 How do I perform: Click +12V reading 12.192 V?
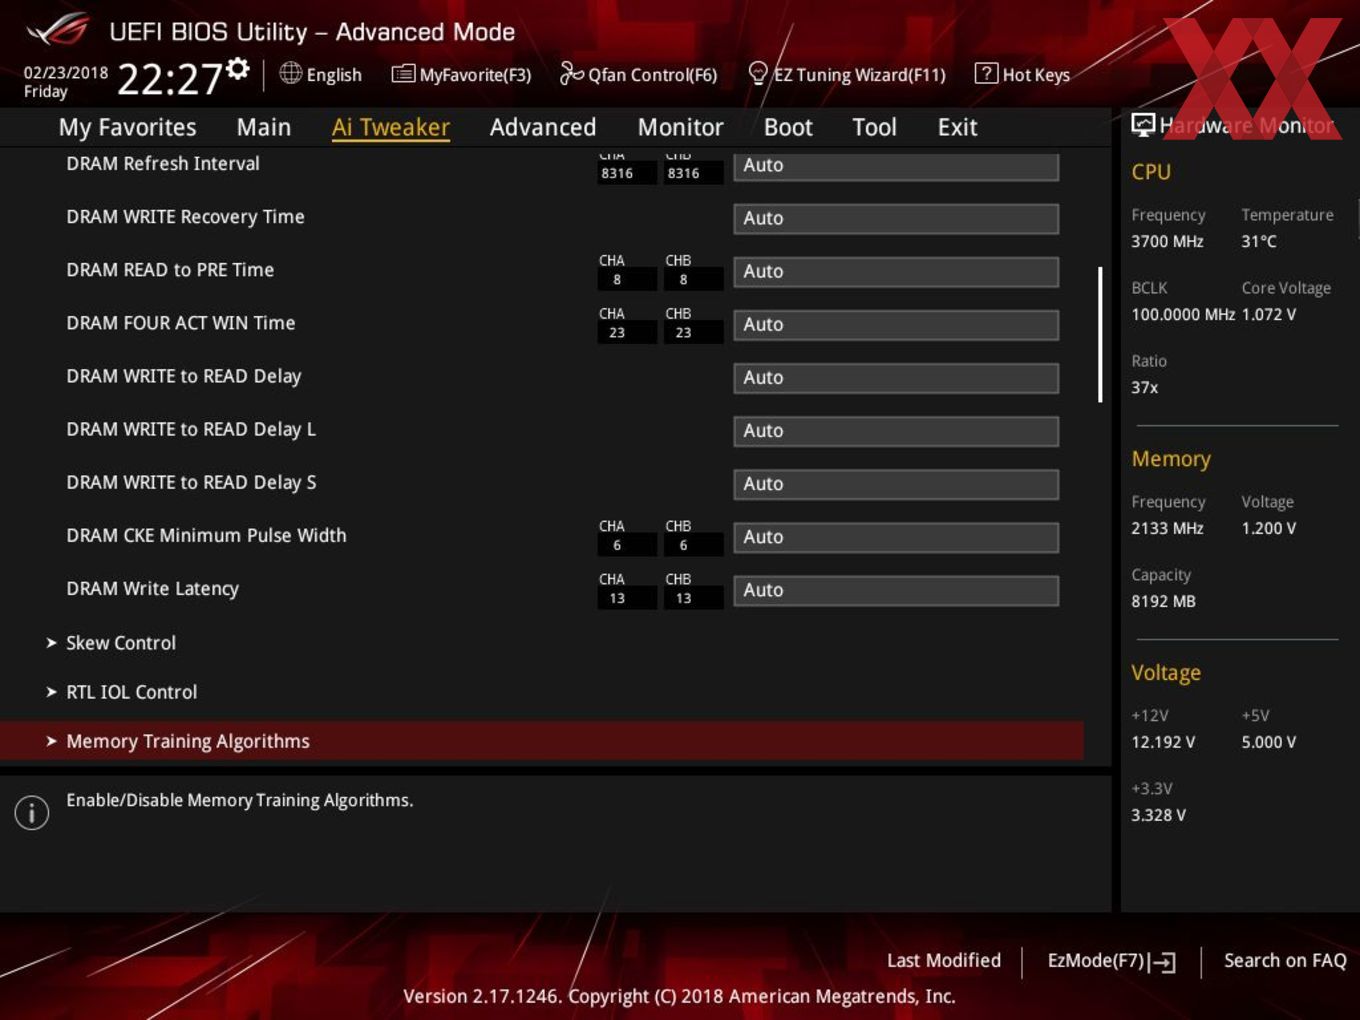click(1163, 742)
